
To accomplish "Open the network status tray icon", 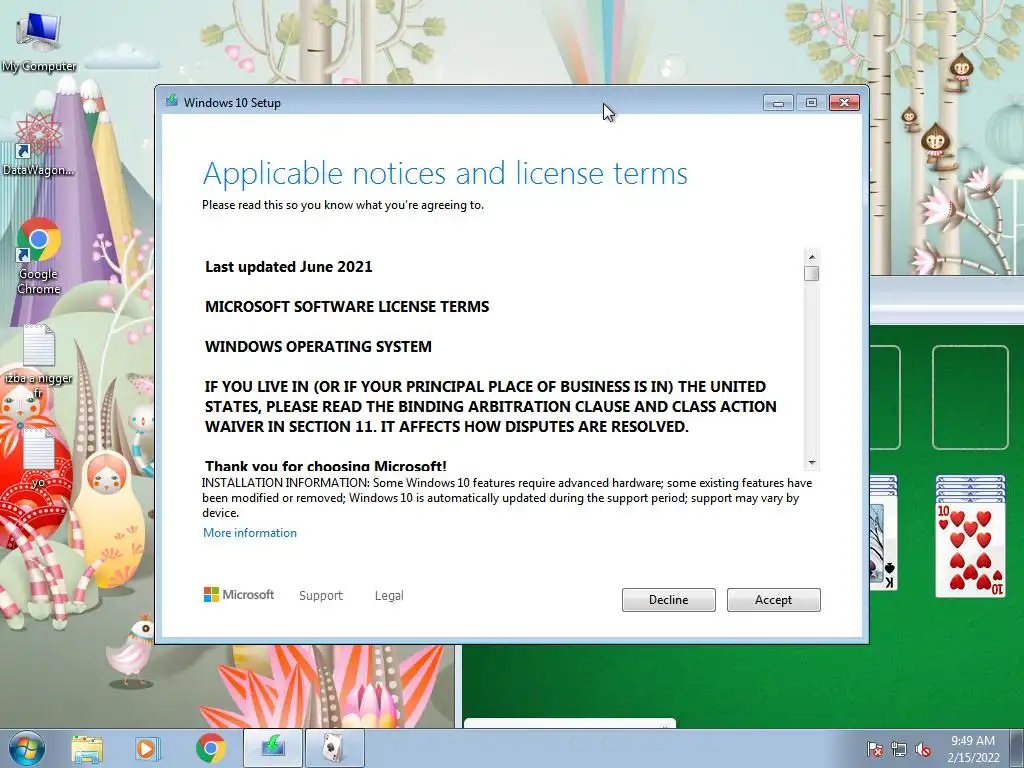I will (899, 750).
